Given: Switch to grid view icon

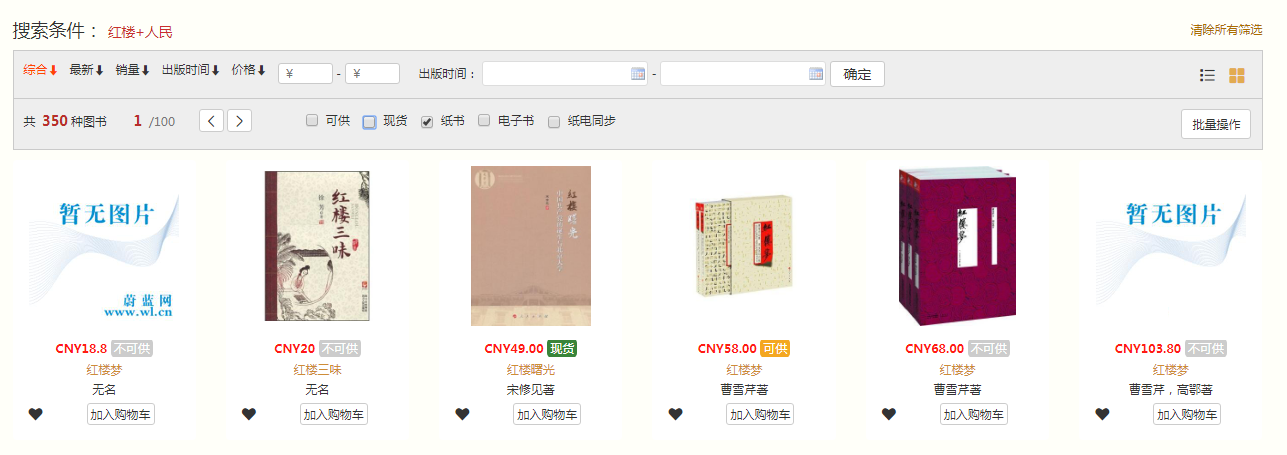Looking at the screenshot, I should [x=1237, y=75].
